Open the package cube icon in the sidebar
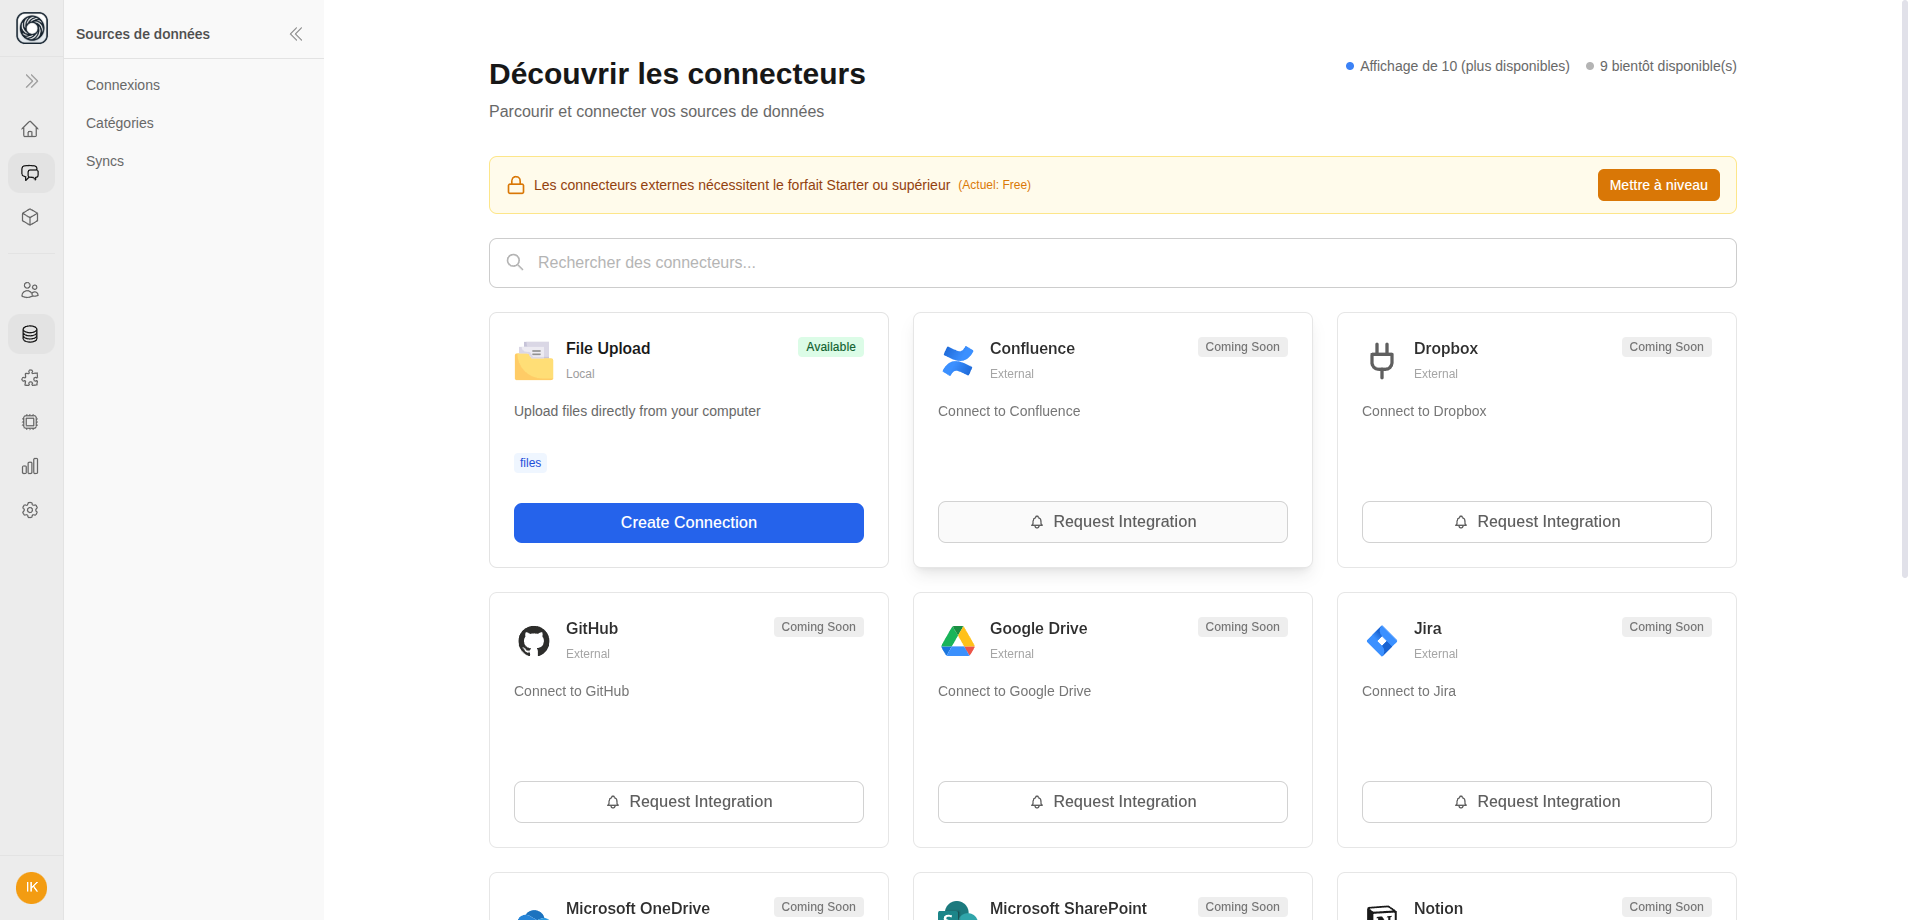Screen dimensions: 1908x920 point(31,216)
